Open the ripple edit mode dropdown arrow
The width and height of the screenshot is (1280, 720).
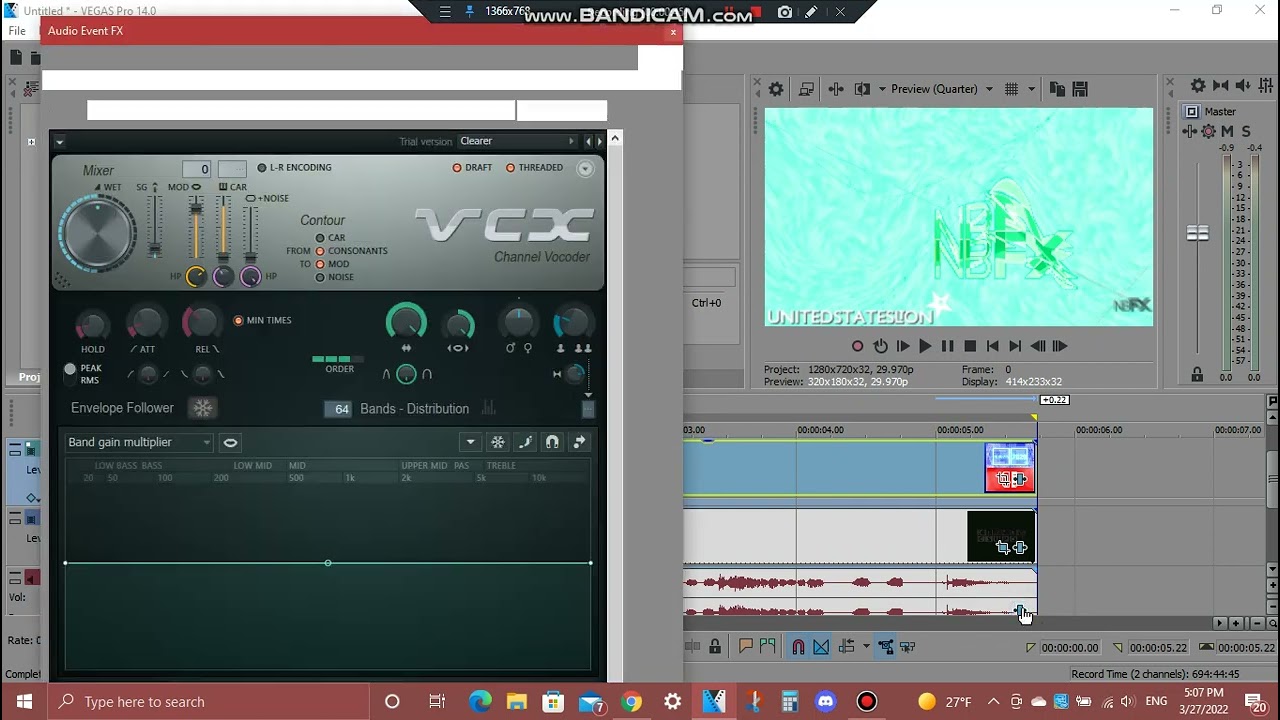point(866,647)
